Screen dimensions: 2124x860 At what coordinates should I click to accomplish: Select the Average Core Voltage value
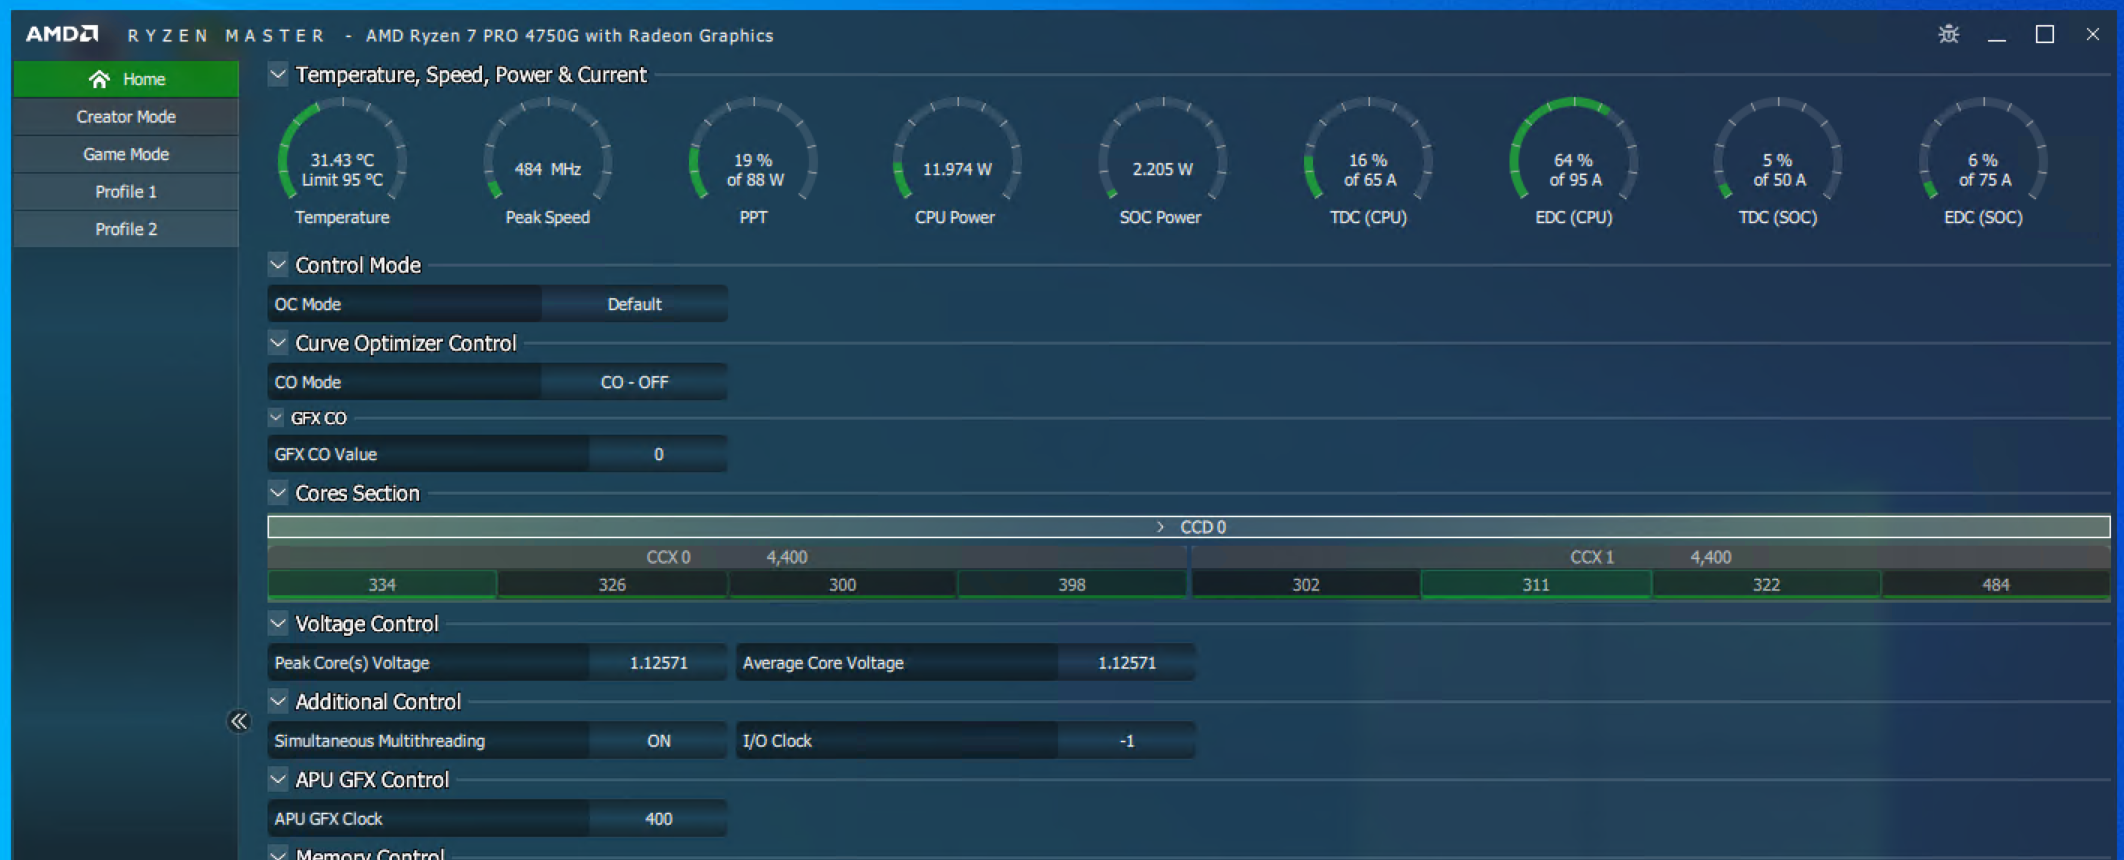point(1126,663)
